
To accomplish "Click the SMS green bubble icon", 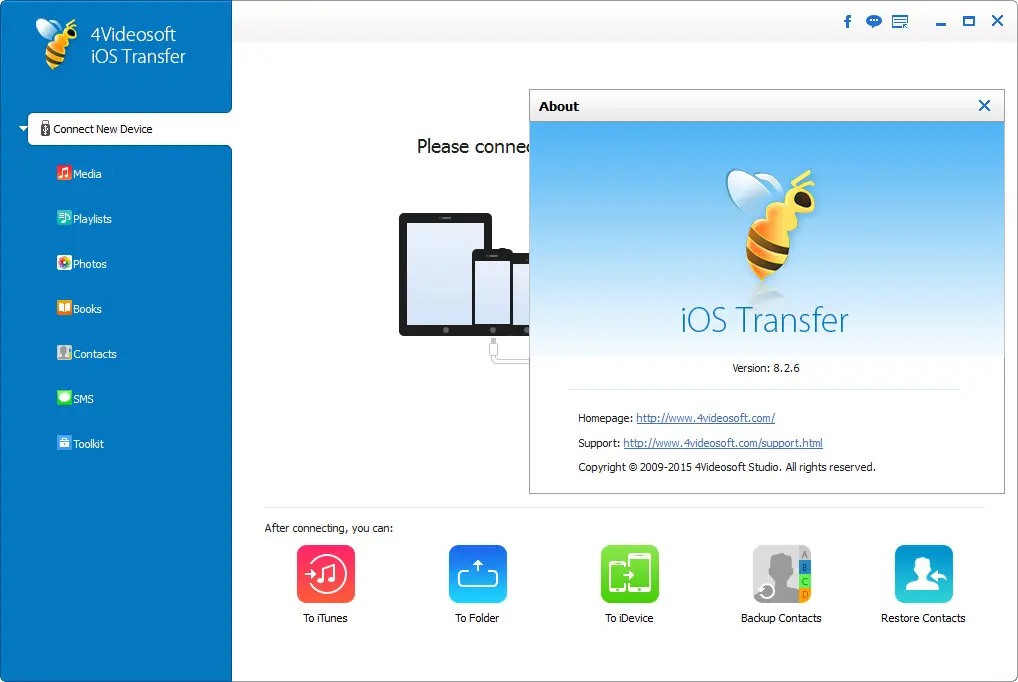I will point(64,397).
